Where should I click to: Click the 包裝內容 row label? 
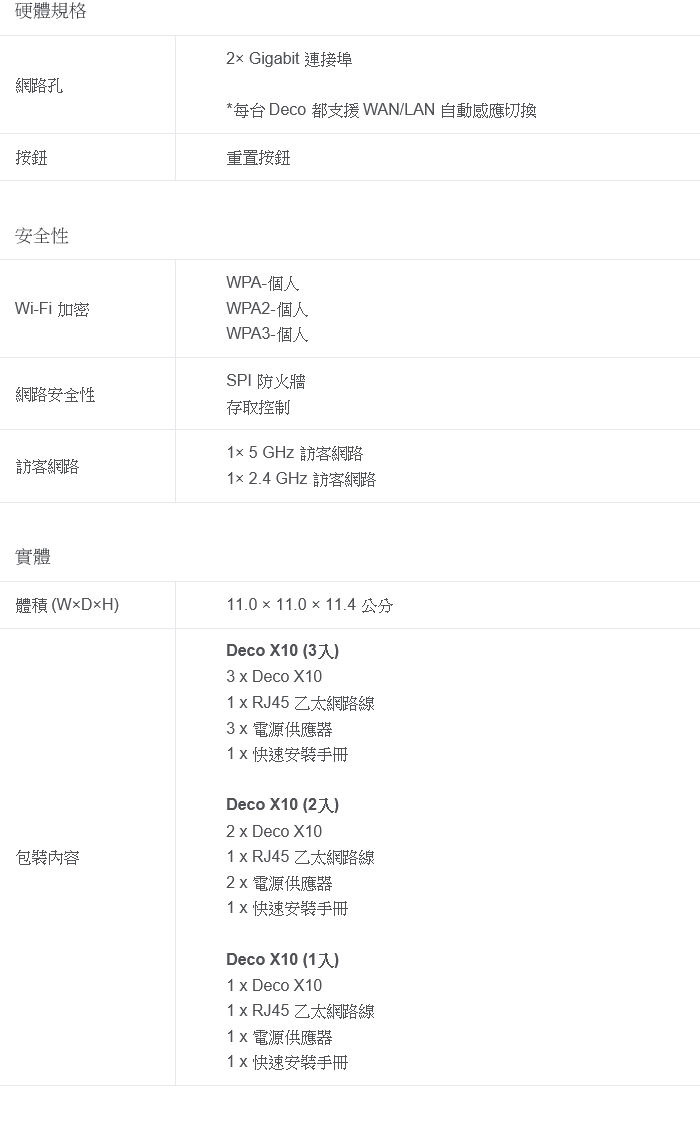click(x=47, y=857)
